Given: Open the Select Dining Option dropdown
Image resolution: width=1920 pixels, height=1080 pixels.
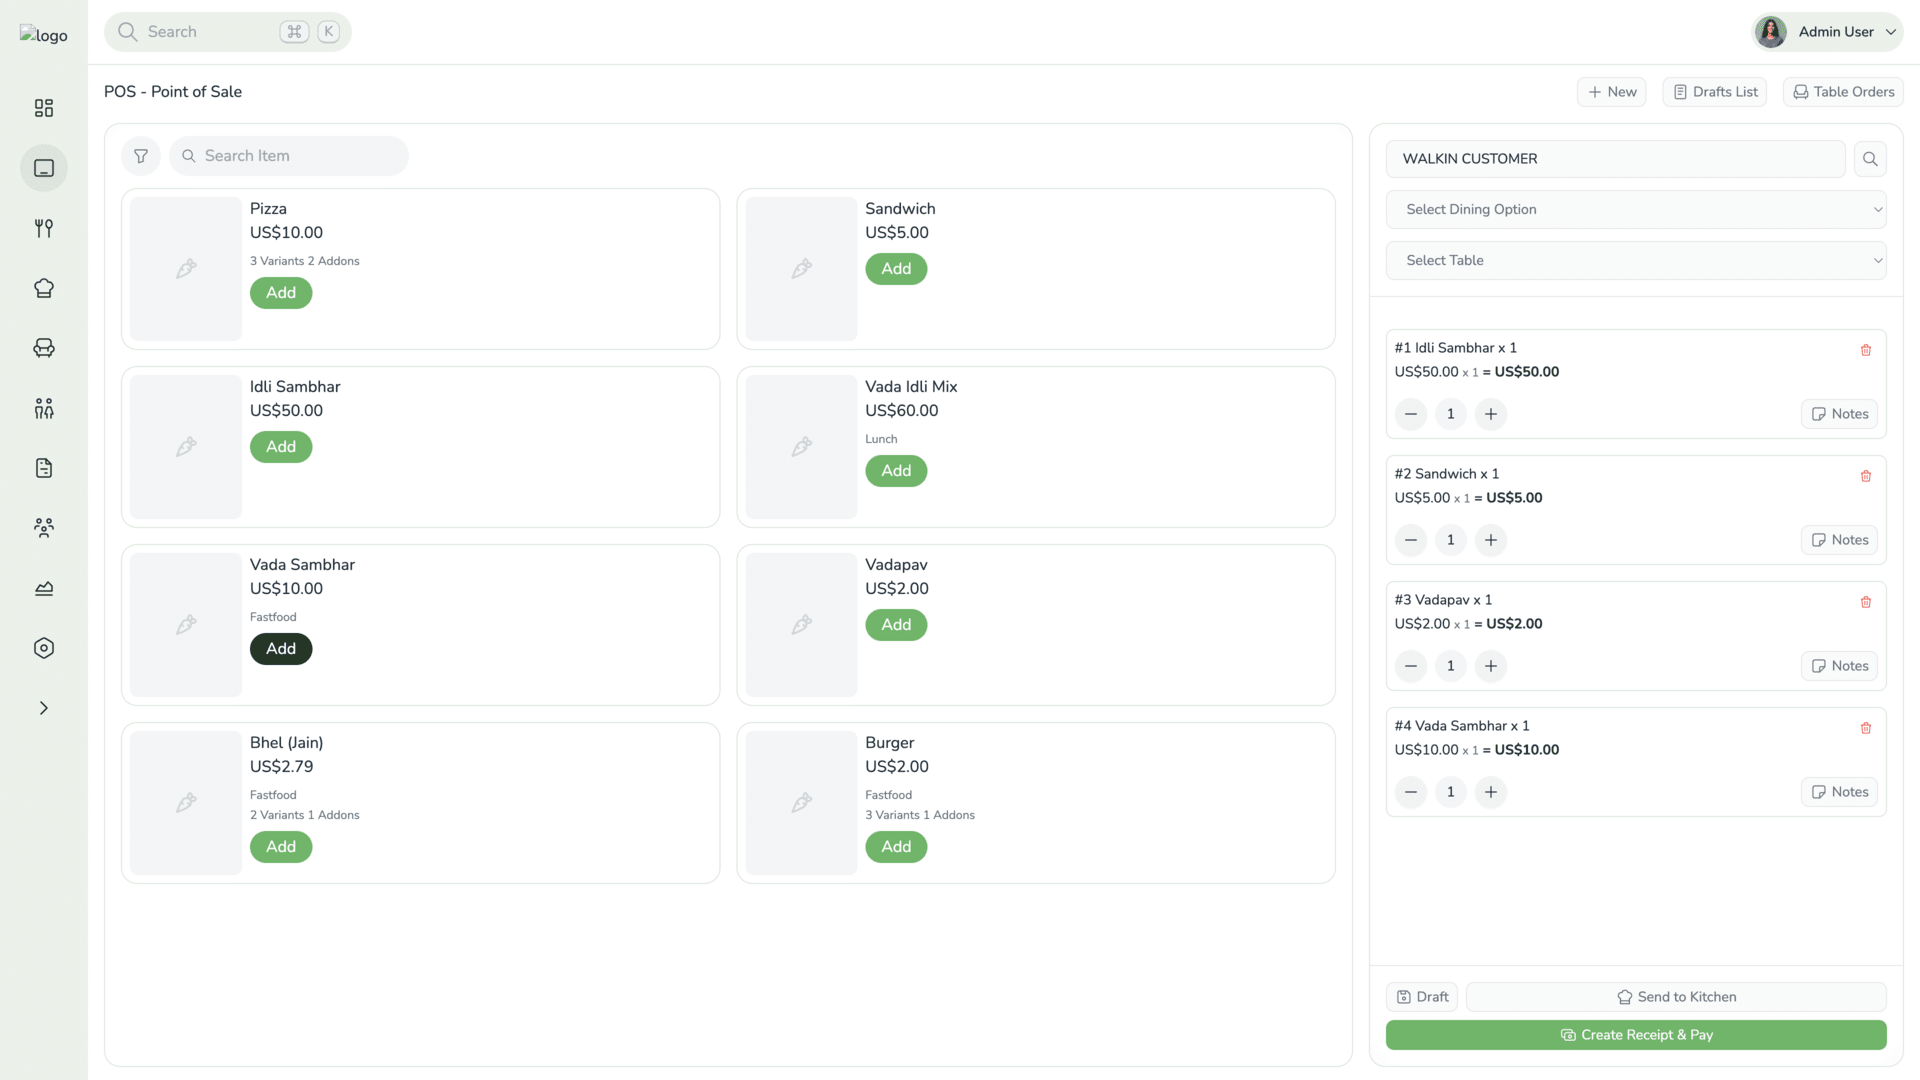Looking at the screenshot, I should click(x=1636, y=210).
